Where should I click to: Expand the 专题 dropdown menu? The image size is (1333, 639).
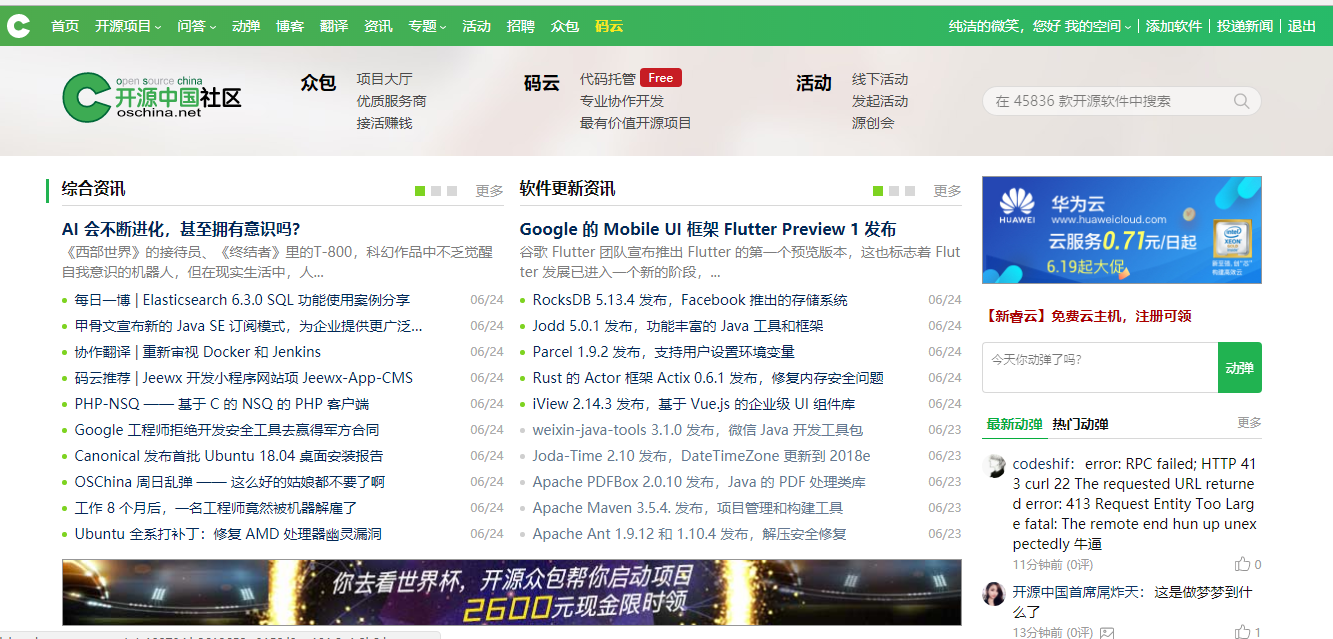(x=427, y=26)
